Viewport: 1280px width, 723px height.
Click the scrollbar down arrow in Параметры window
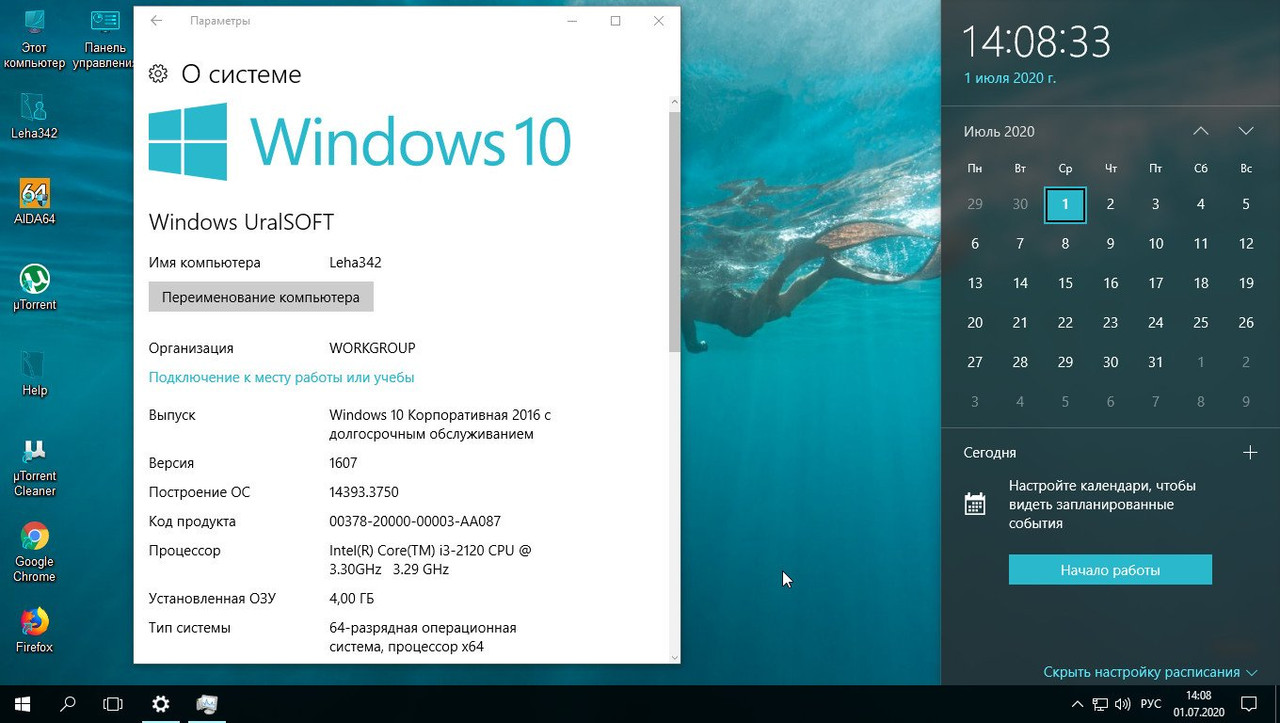click(674, 656)
